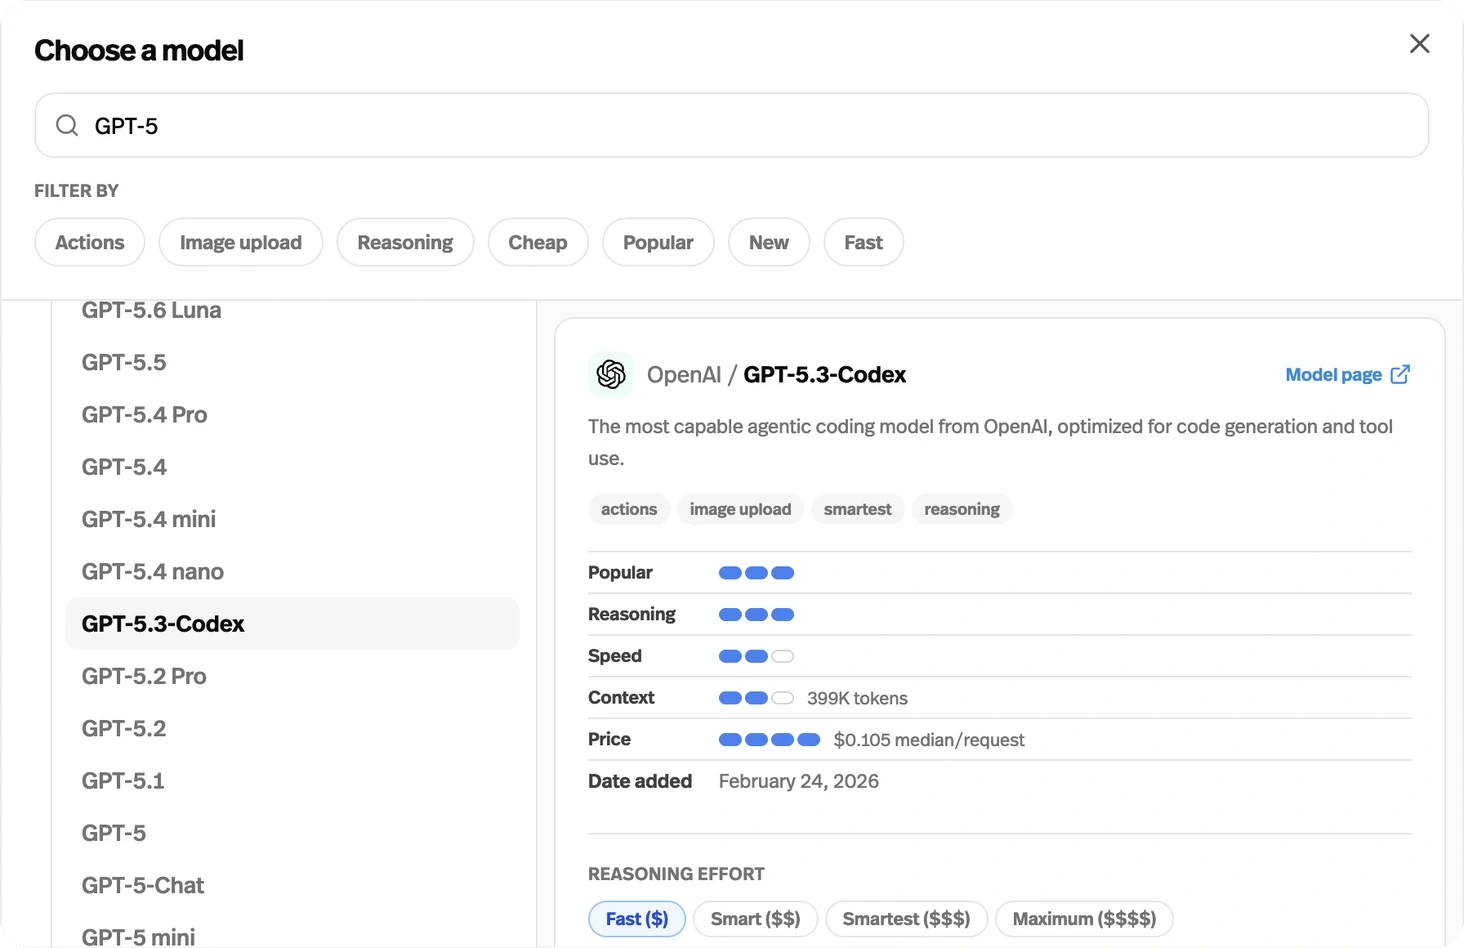Click the Price rating pills
1464x948 pixels.
pos(769,740)
